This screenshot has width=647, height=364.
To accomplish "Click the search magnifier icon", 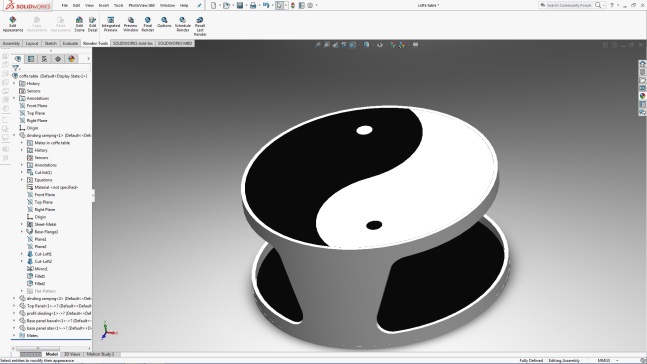I will coord(598,5).
